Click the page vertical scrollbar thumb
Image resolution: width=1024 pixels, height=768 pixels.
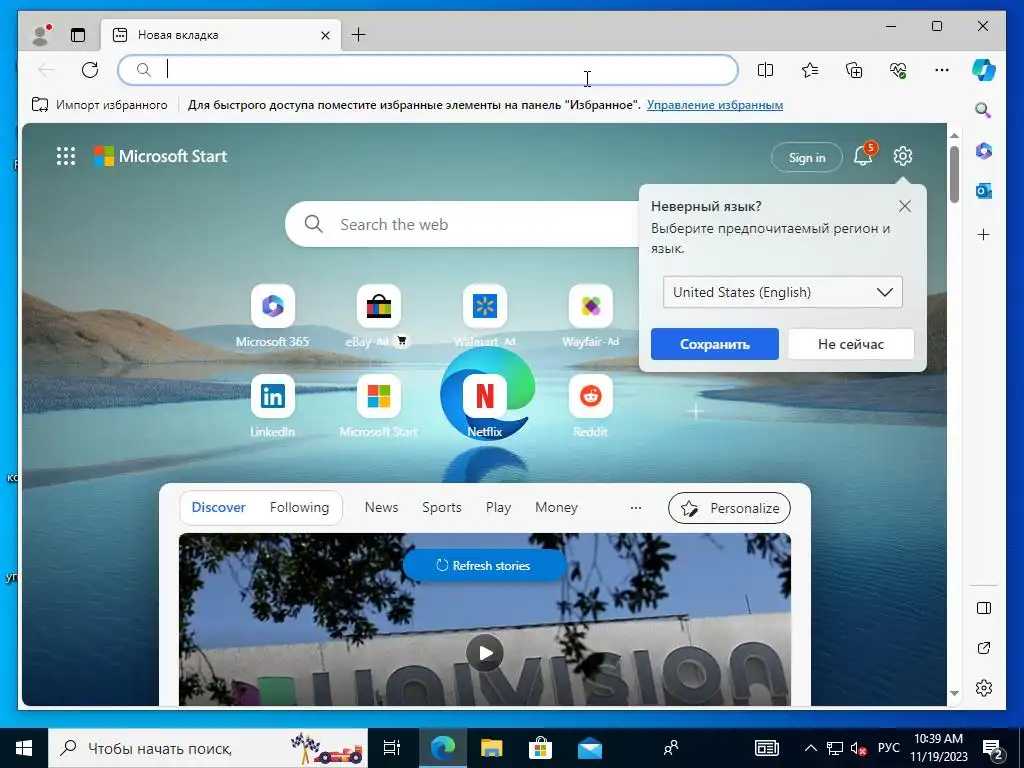[x=954, y=174]
